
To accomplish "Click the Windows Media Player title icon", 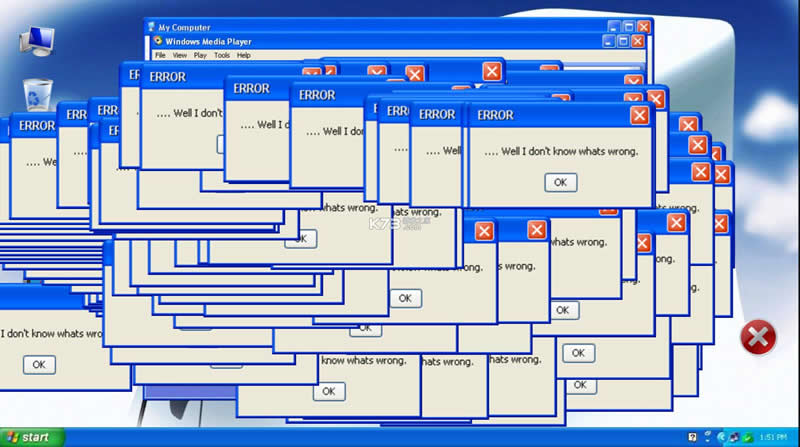I will coord(157,41).
